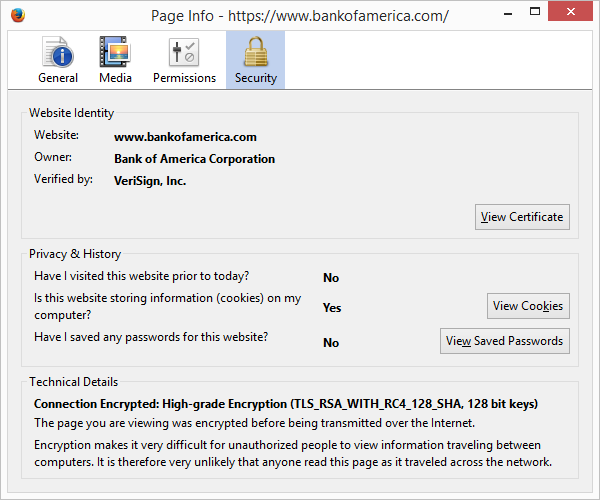Click the View Certificate button
600x500 pixels.
522,217
